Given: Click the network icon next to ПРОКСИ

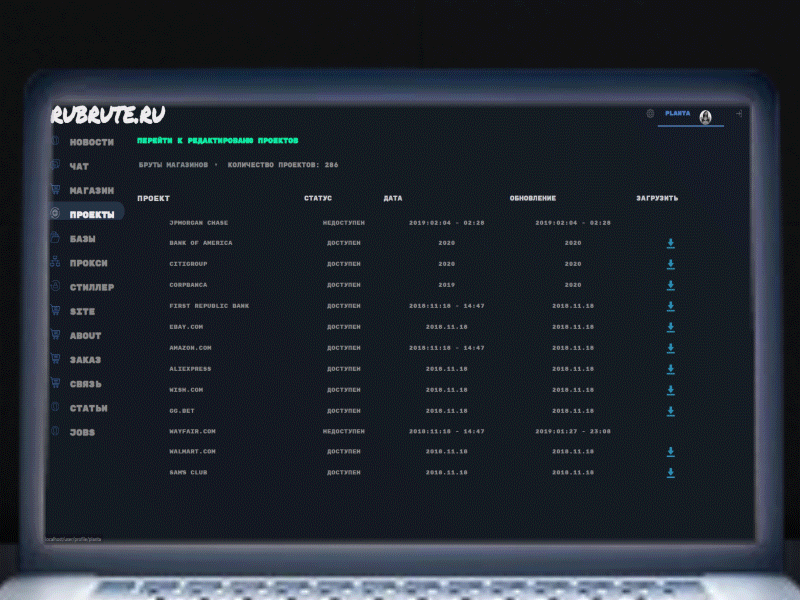Looking at the screenshot, I should point(55,262).
